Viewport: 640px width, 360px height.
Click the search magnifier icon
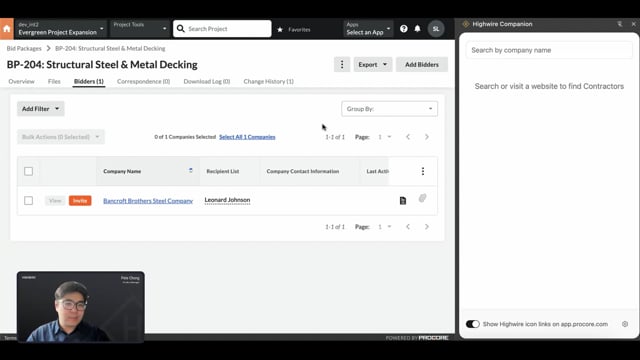(x=181, y=29)
